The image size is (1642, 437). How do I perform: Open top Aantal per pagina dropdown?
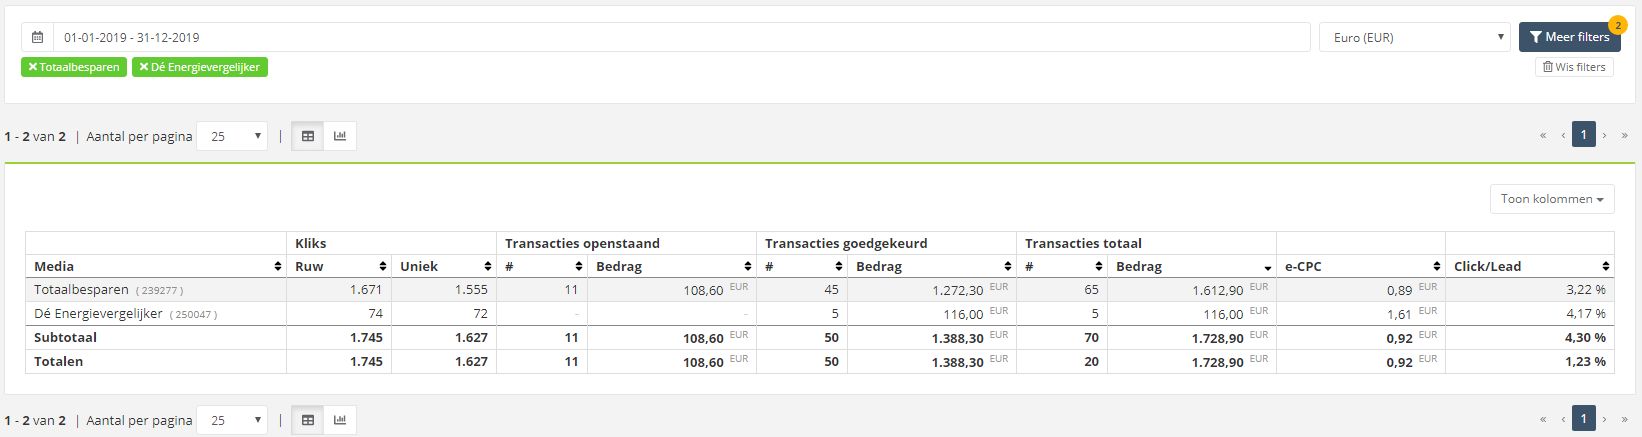[232, 136]
